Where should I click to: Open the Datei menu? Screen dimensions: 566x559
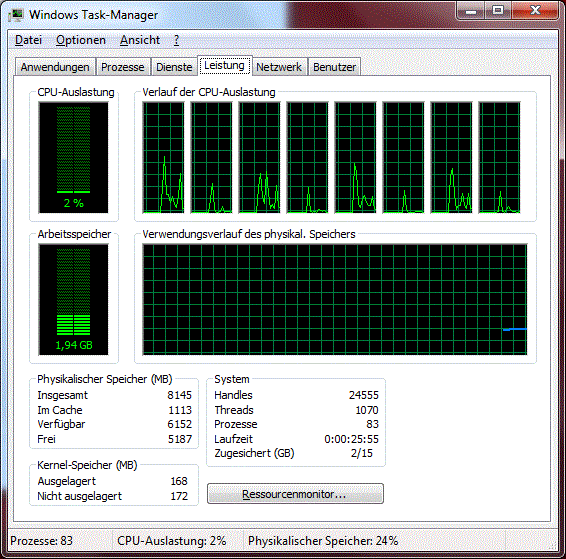click(x=29, y=40)
